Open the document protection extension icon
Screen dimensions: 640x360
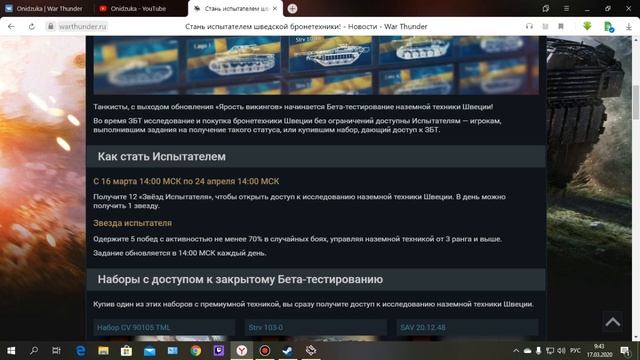tap(608, 27)
